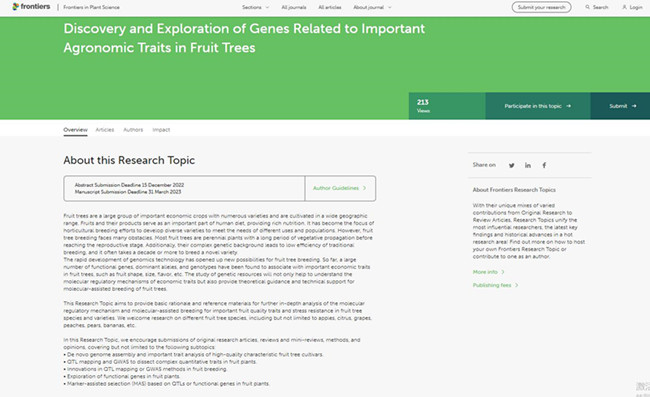Image resolution: width=650 pixels, height=397 pixels.
Task: Expand the About journal dropdown
Action: 372,7
